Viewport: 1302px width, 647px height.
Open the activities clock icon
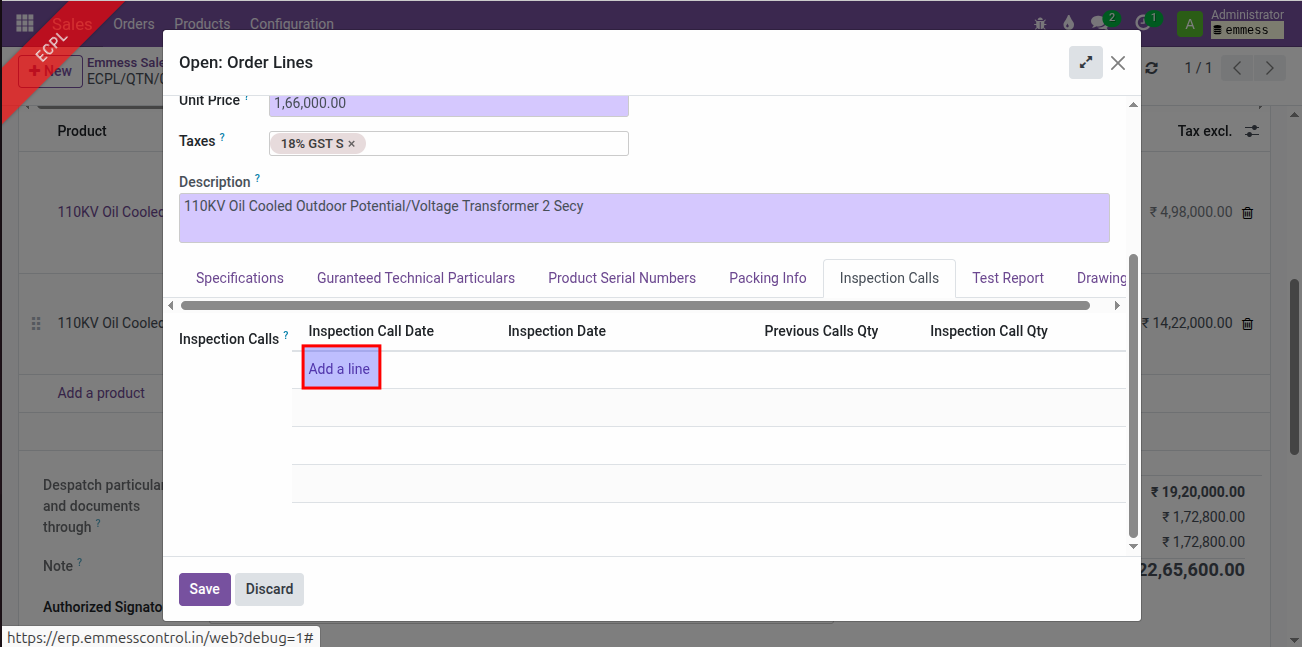(x=1144, y=23)
